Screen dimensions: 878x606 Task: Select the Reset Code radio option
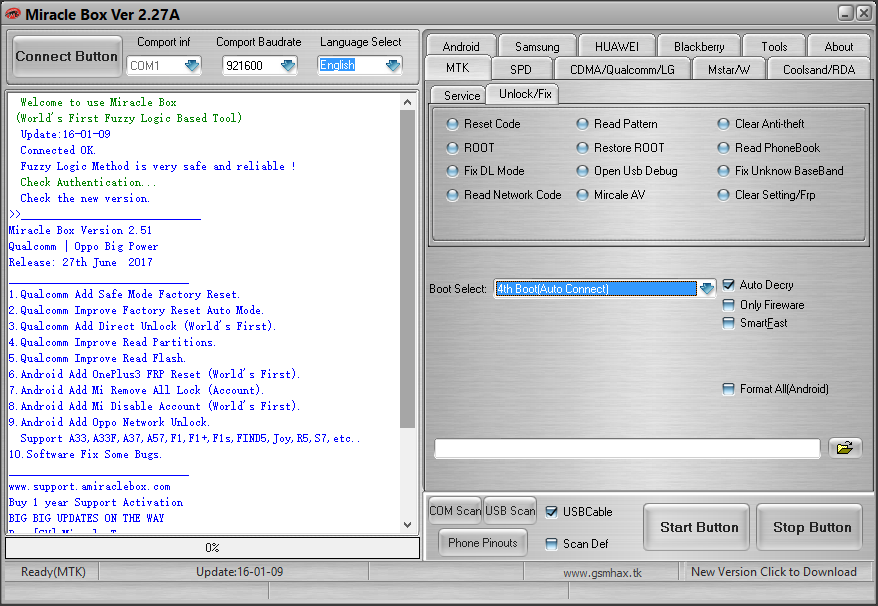tap(484, 124)
